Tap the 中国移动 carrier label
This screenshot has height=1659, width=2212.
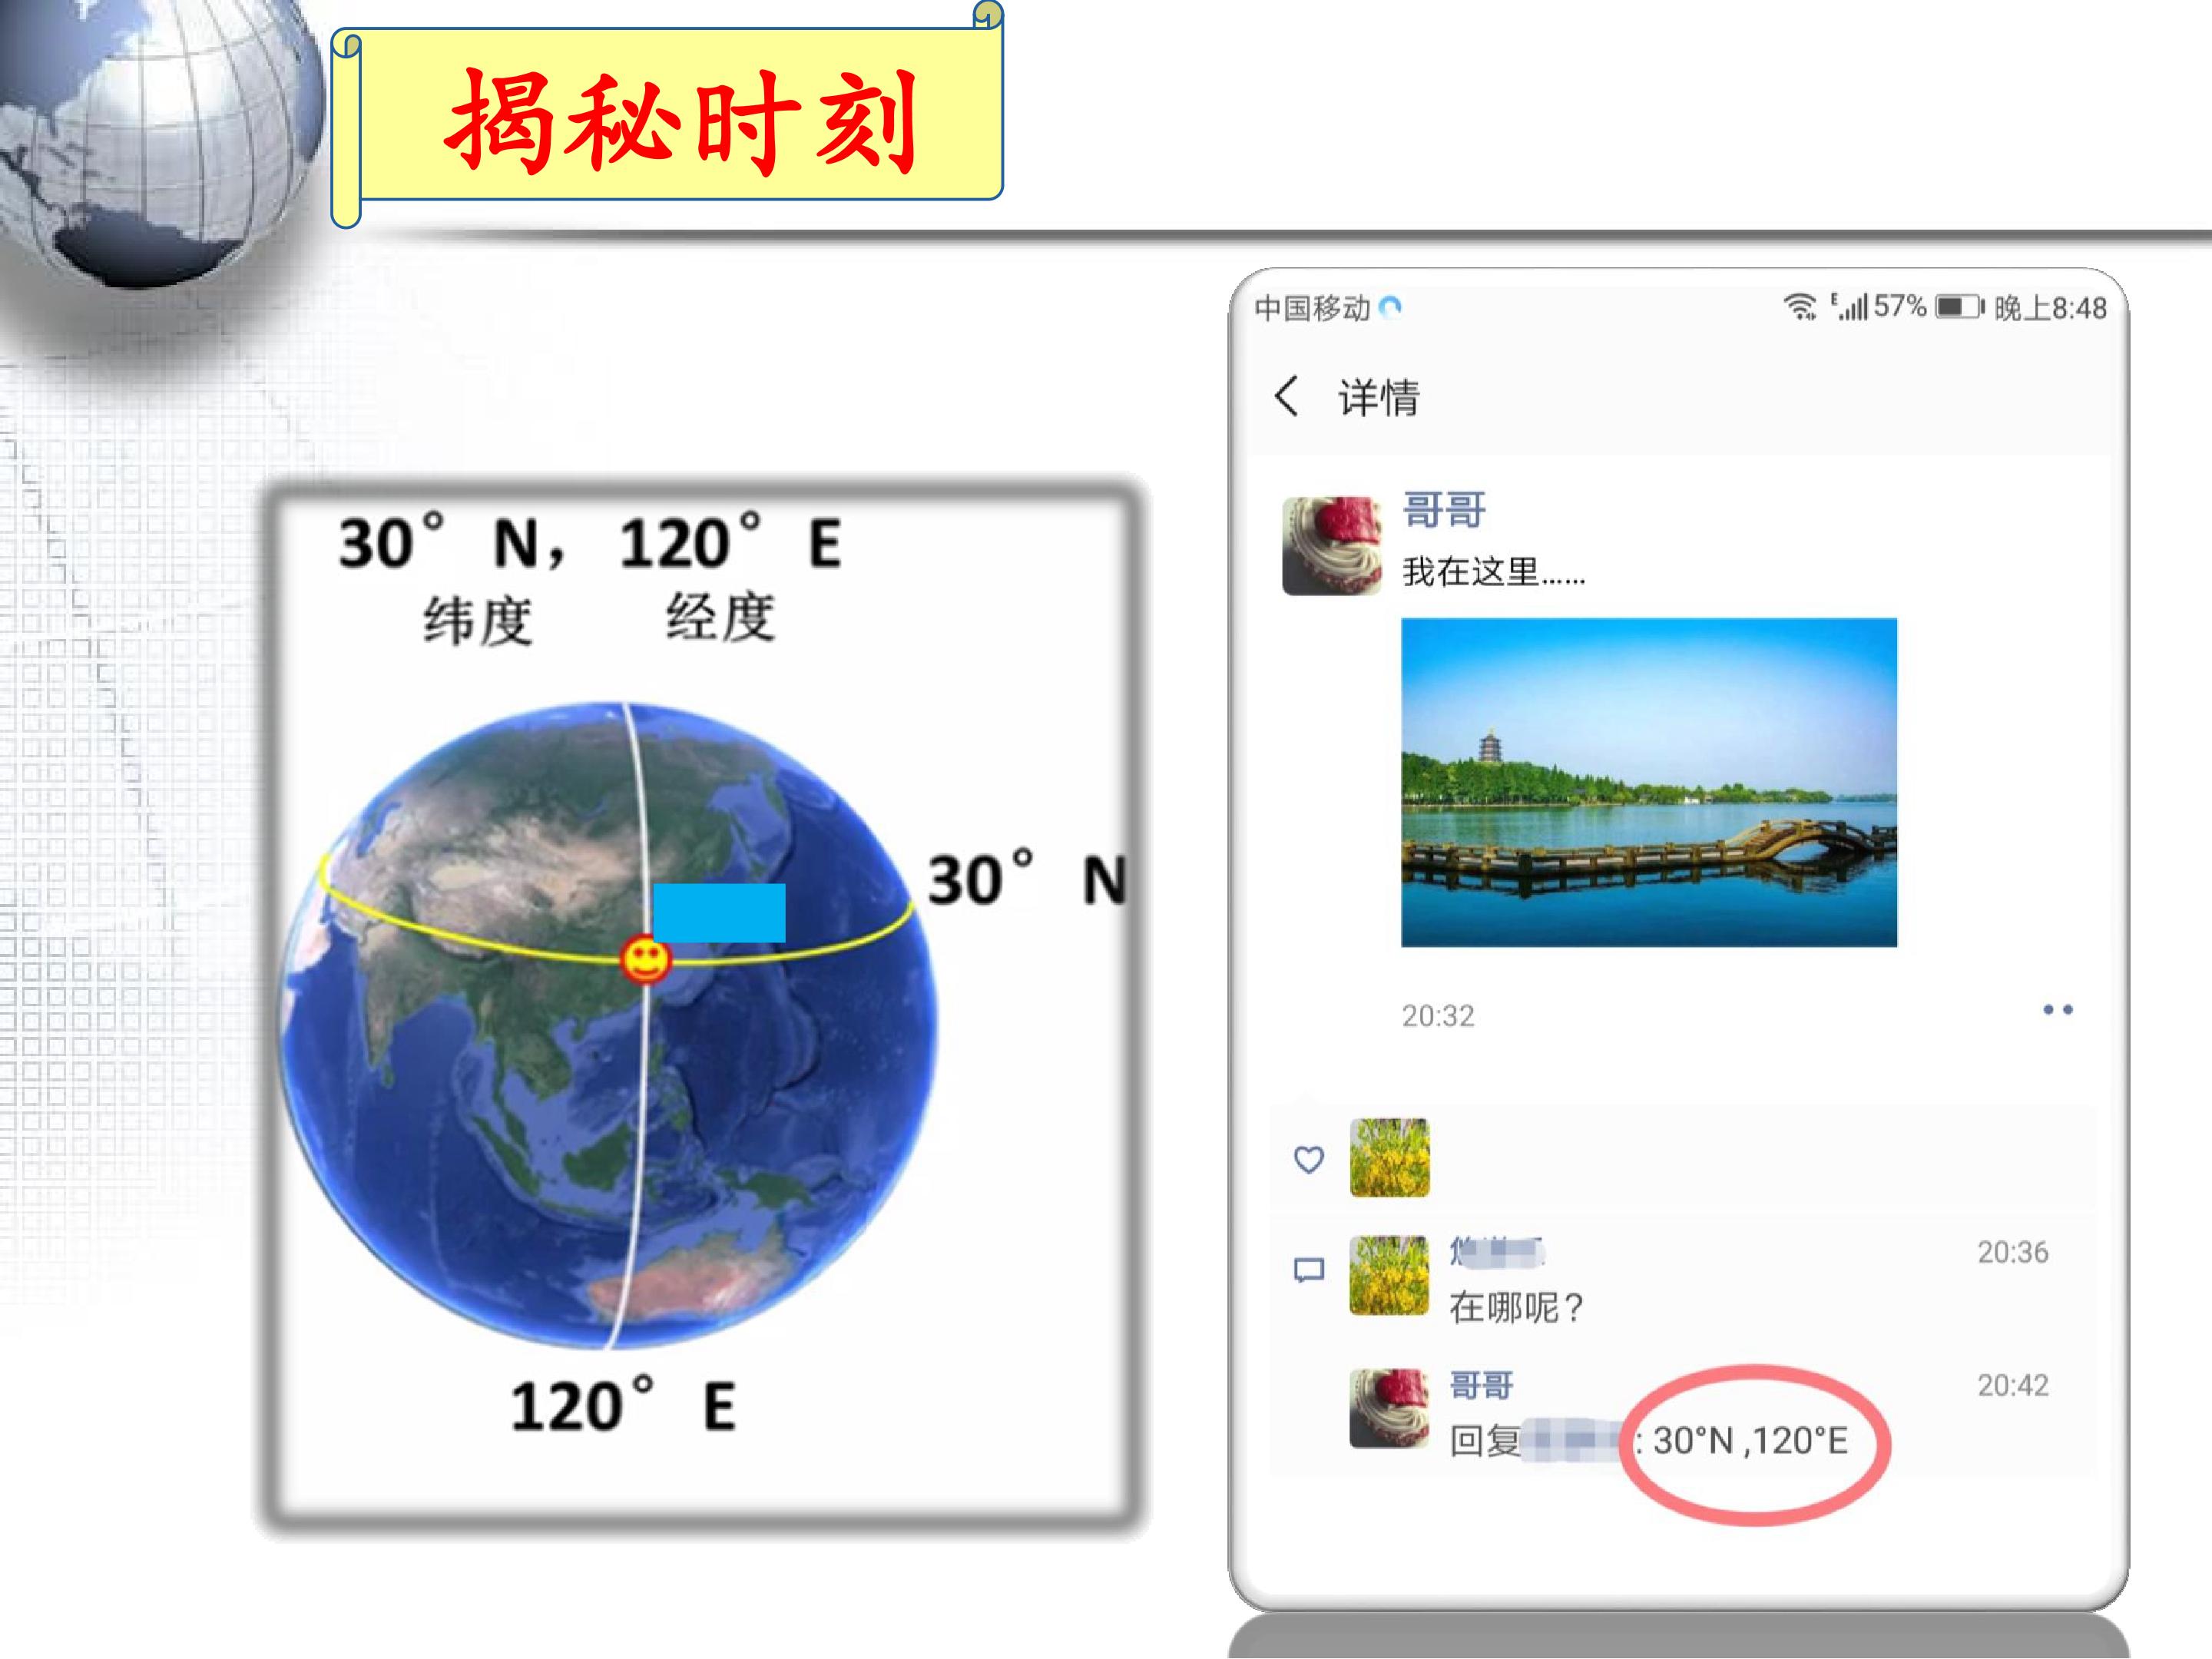[x=1312, y=308]
